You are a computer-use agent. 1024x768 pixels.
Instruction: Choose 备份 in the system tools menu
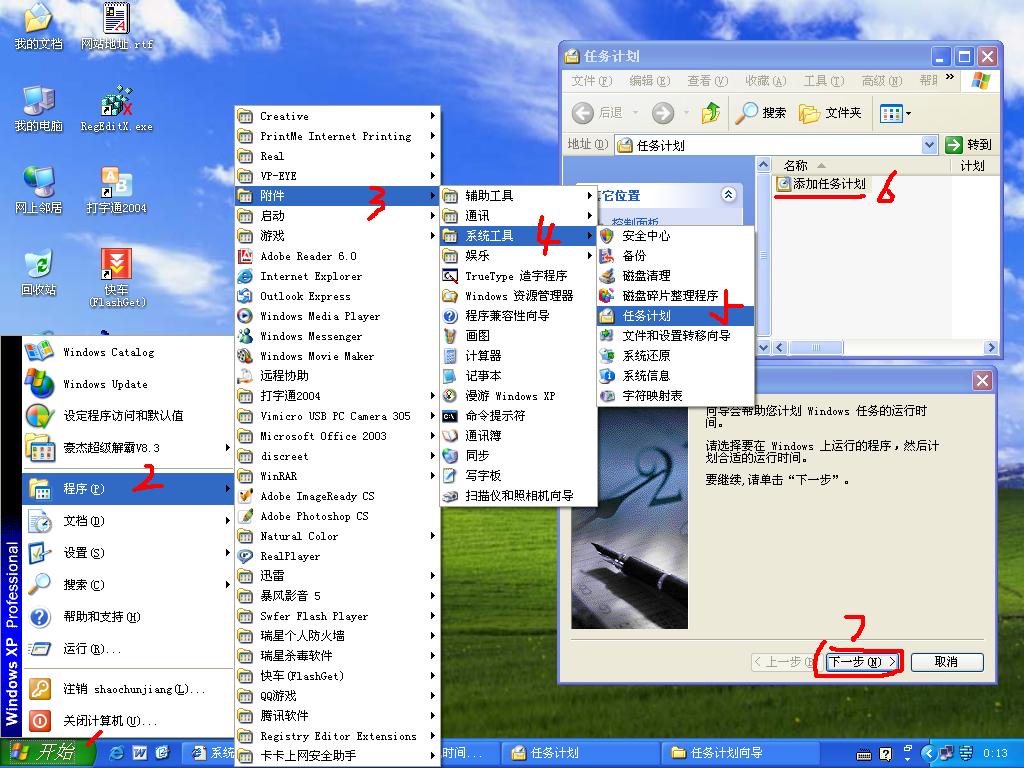point(675,256)
